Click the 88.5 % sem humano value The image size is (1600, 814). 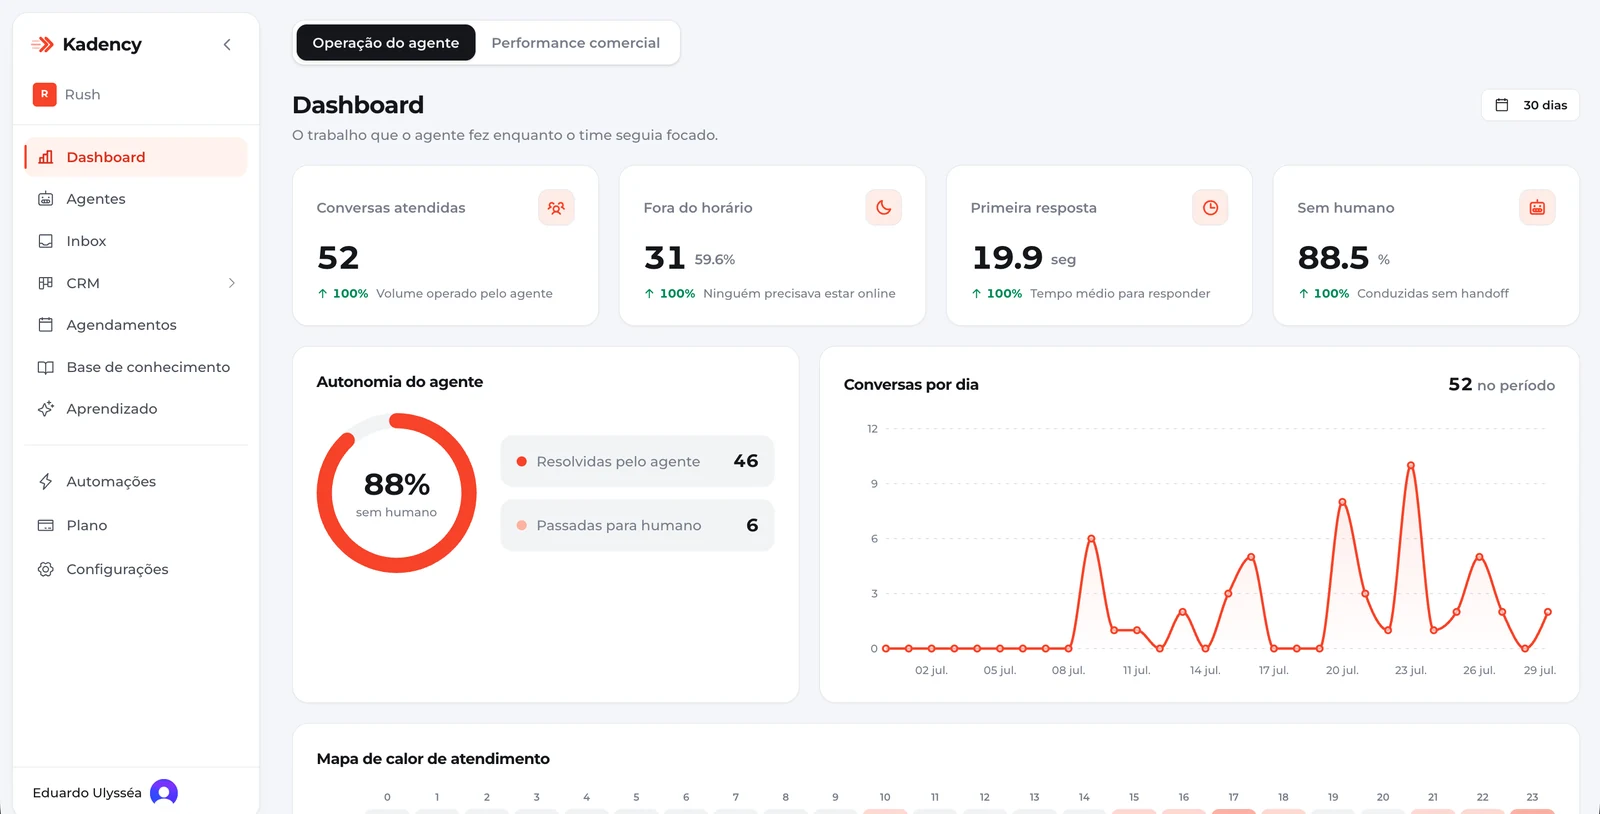(1343, 258)
